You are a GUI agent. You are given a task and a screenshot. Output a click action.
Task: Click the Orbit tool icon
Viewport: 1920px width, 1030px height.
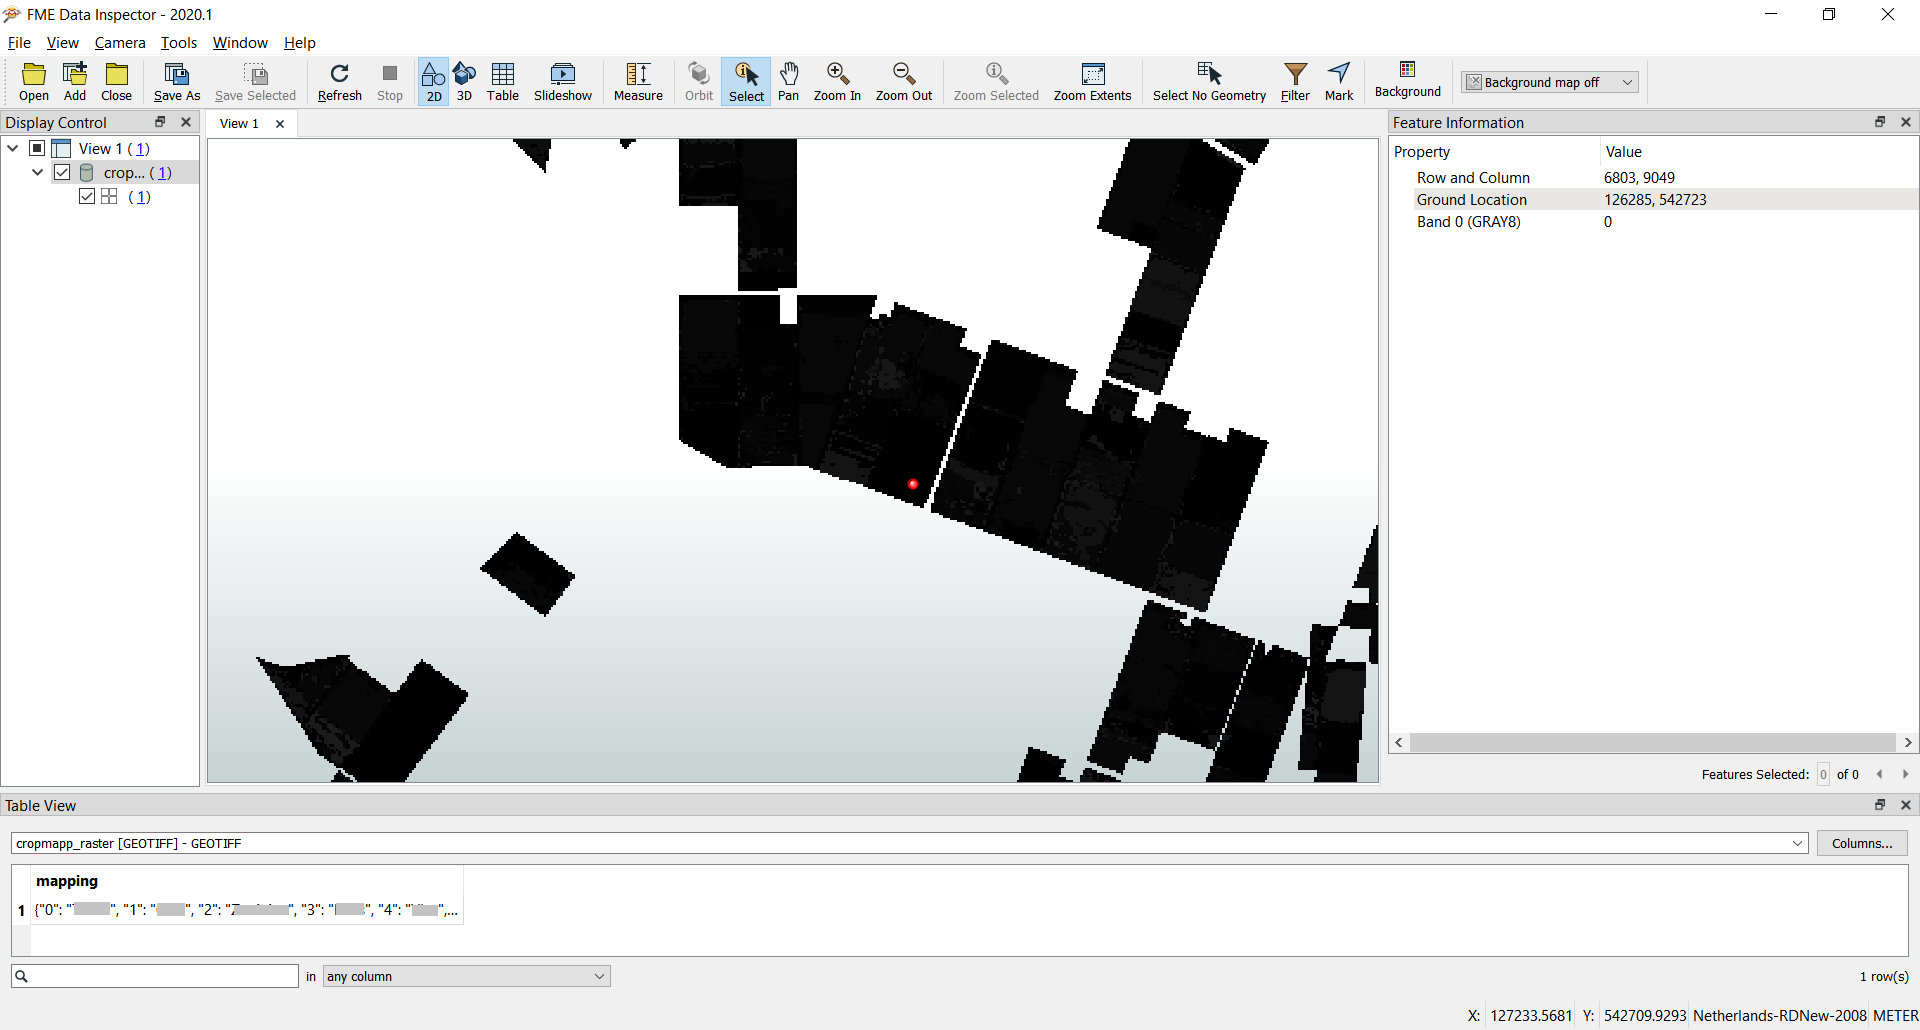[699, 82]
